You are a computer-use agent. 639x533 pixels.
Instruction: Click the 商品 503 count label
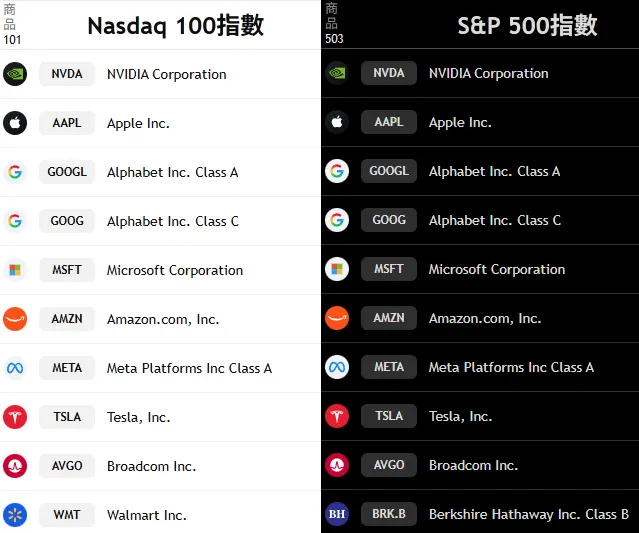pos(334,24)
